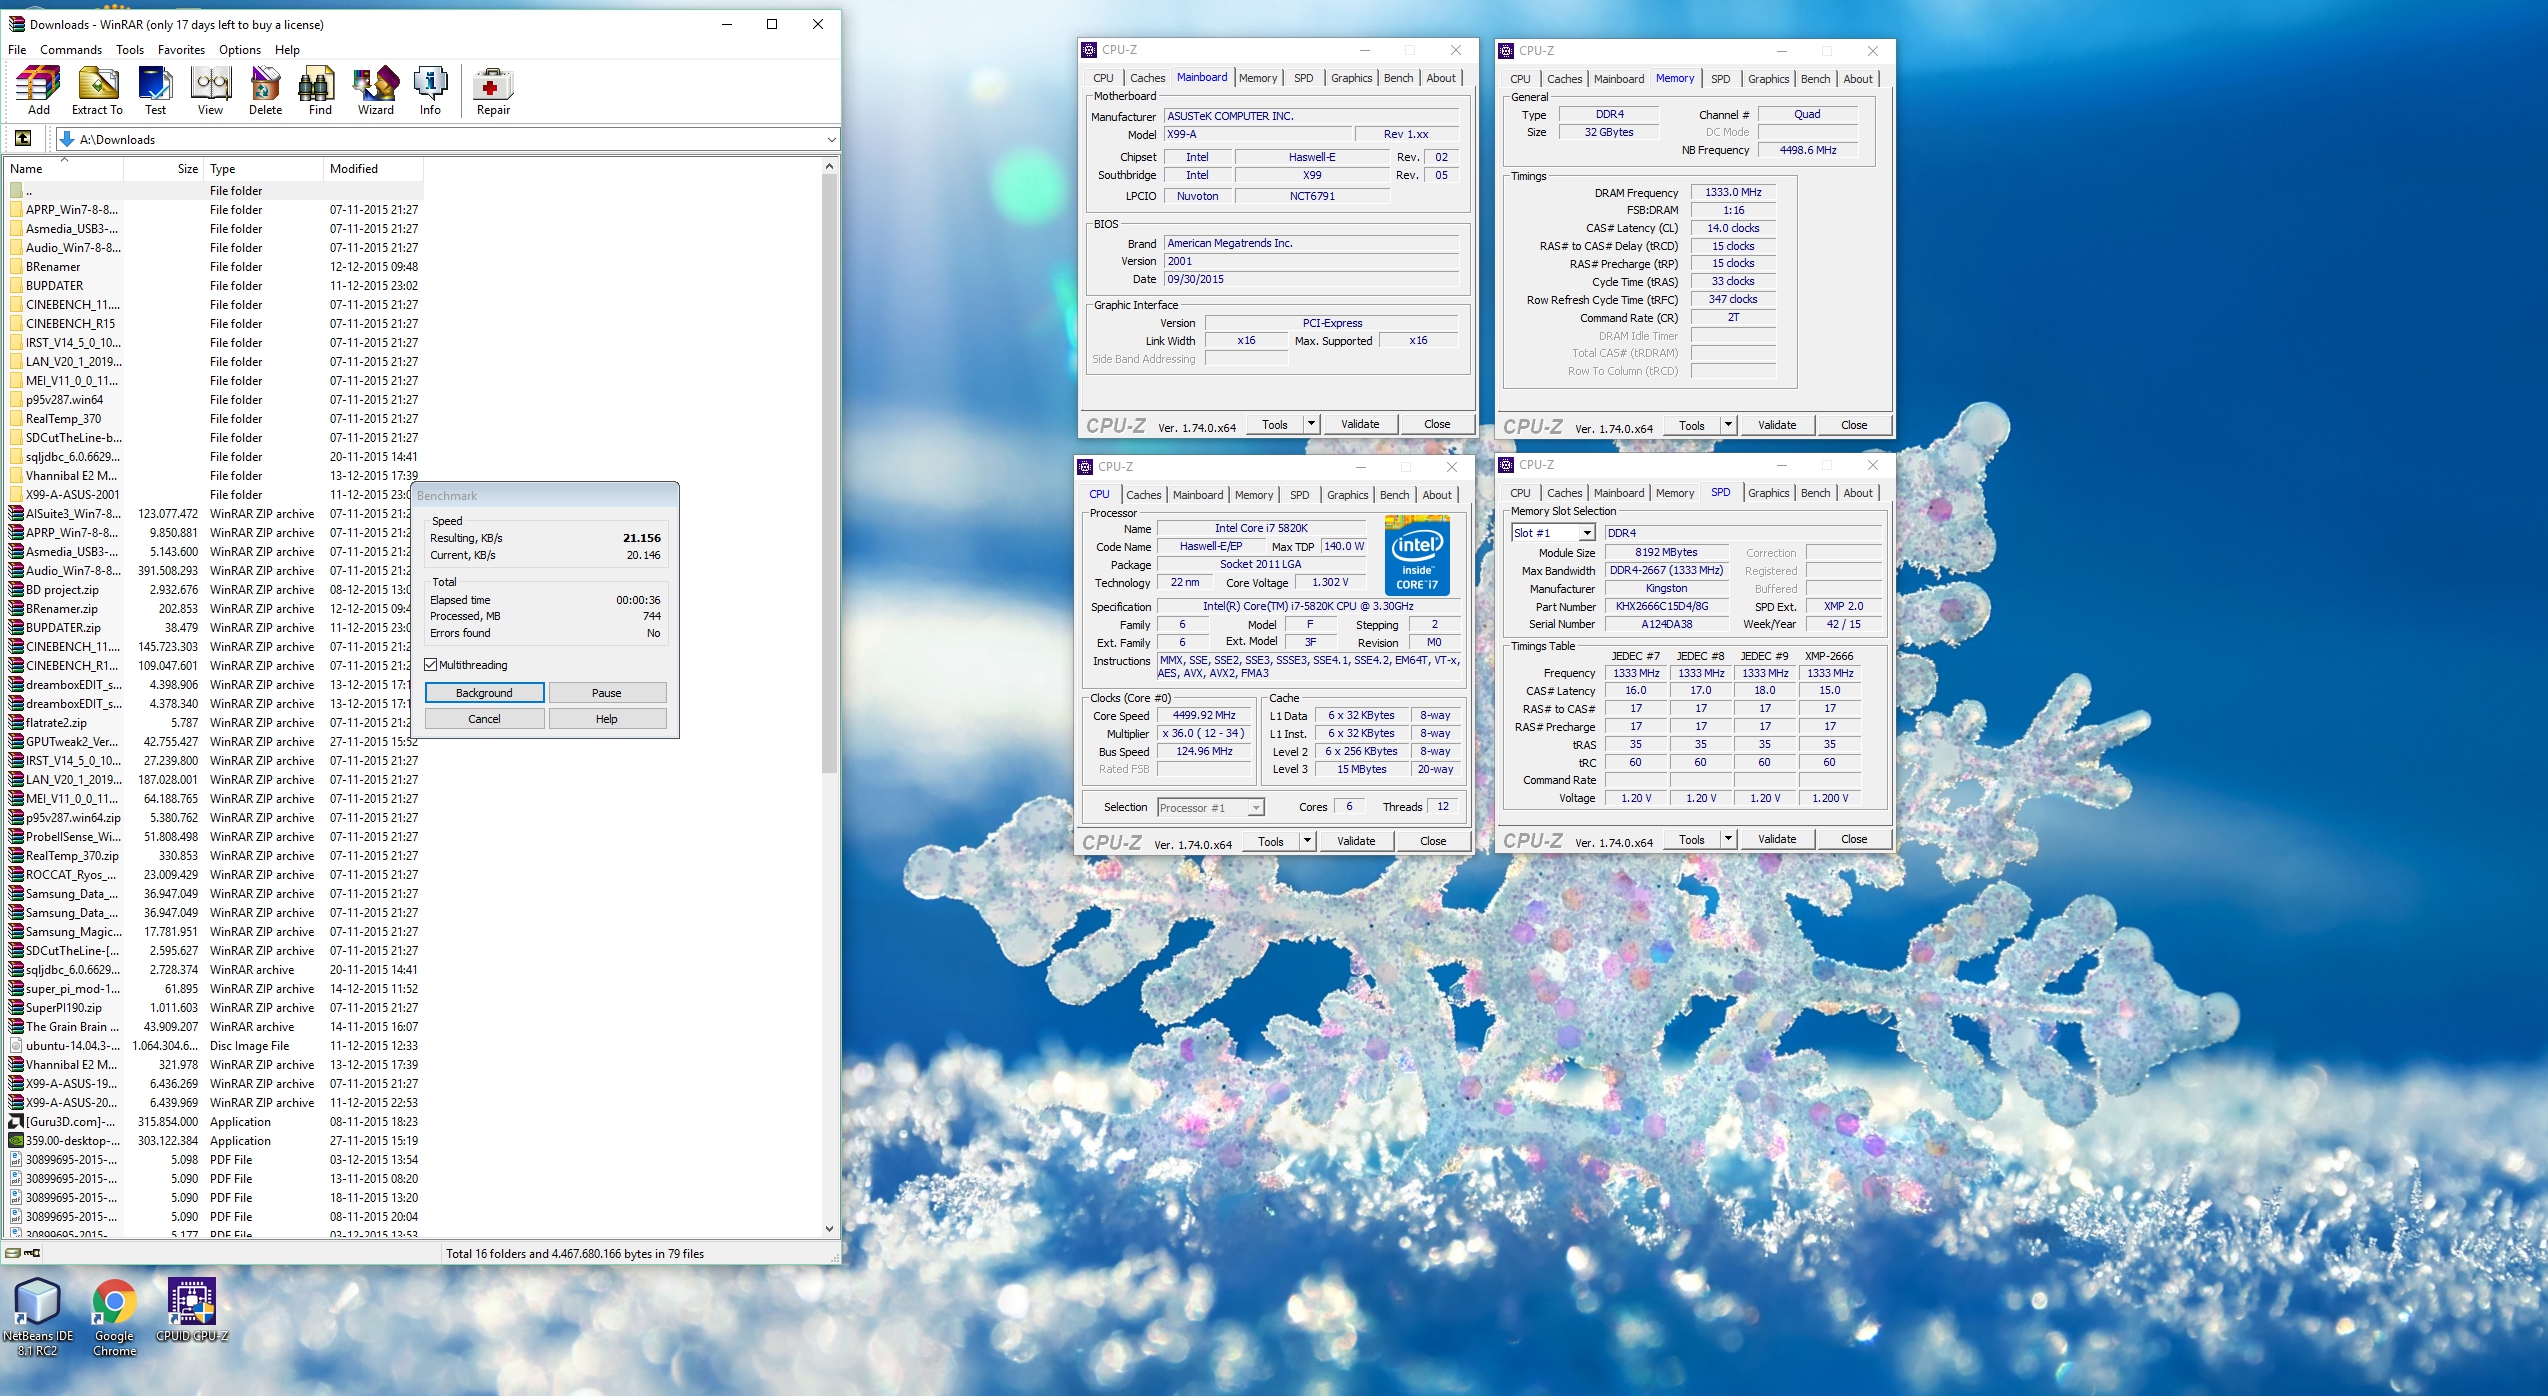The width and height of the screenshot is (2548, 1396).
Task: Click the Add icon in WinRAR toolbar
Action: [38, 90]
